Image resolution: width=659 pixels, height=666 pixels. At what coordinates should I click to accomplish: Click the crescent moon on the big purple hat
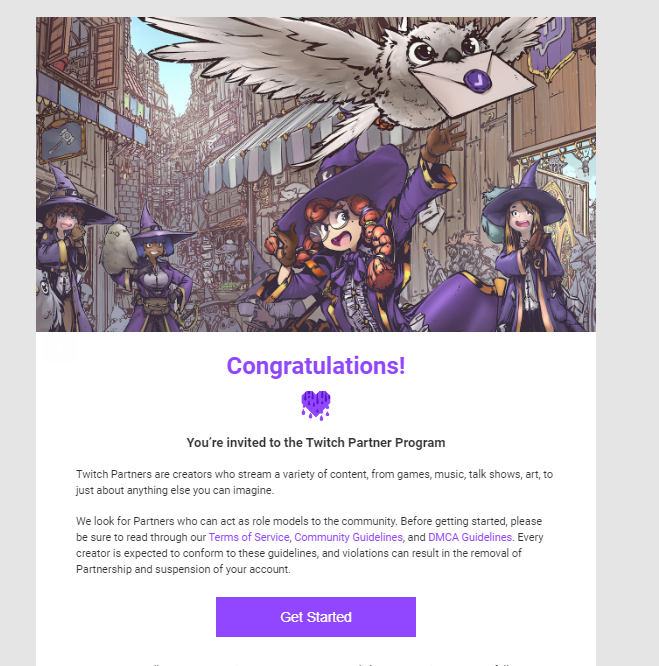[329, 174]
